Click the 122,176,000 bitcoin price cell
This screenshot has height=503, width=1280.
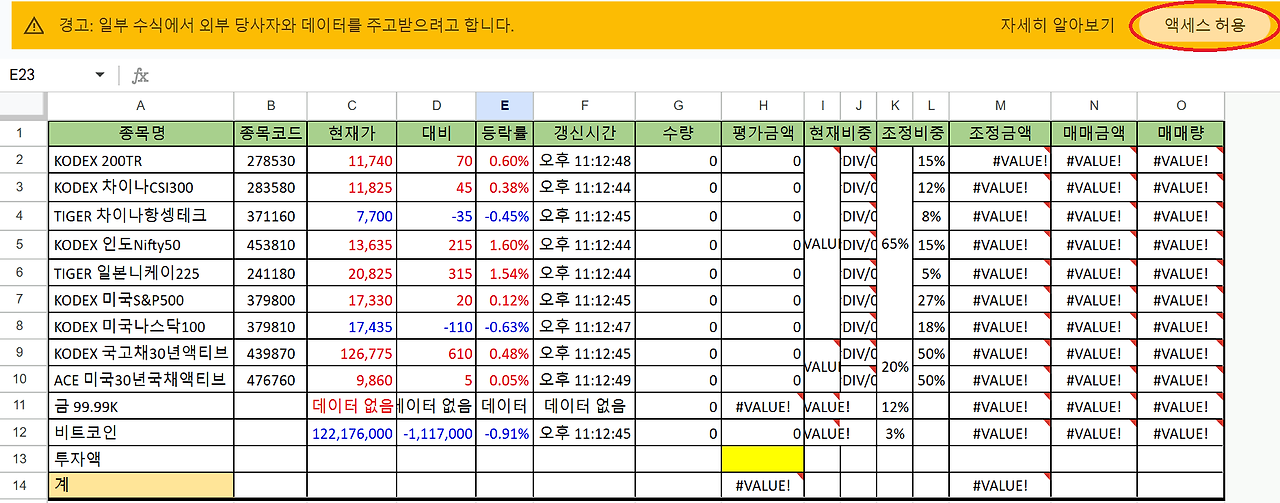coord(352,433)
